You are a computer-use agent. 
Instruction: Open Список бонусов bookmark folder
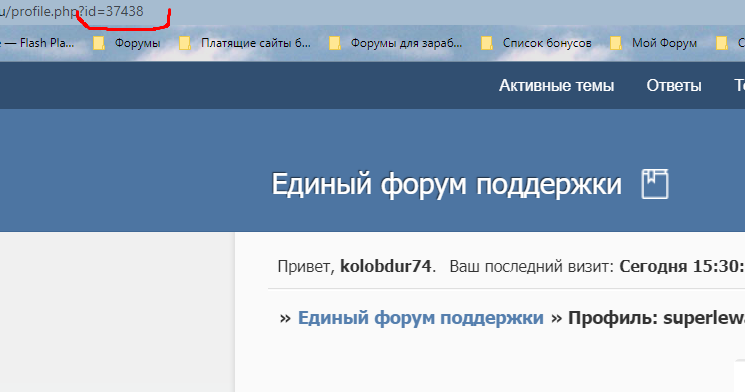point(547,43)
